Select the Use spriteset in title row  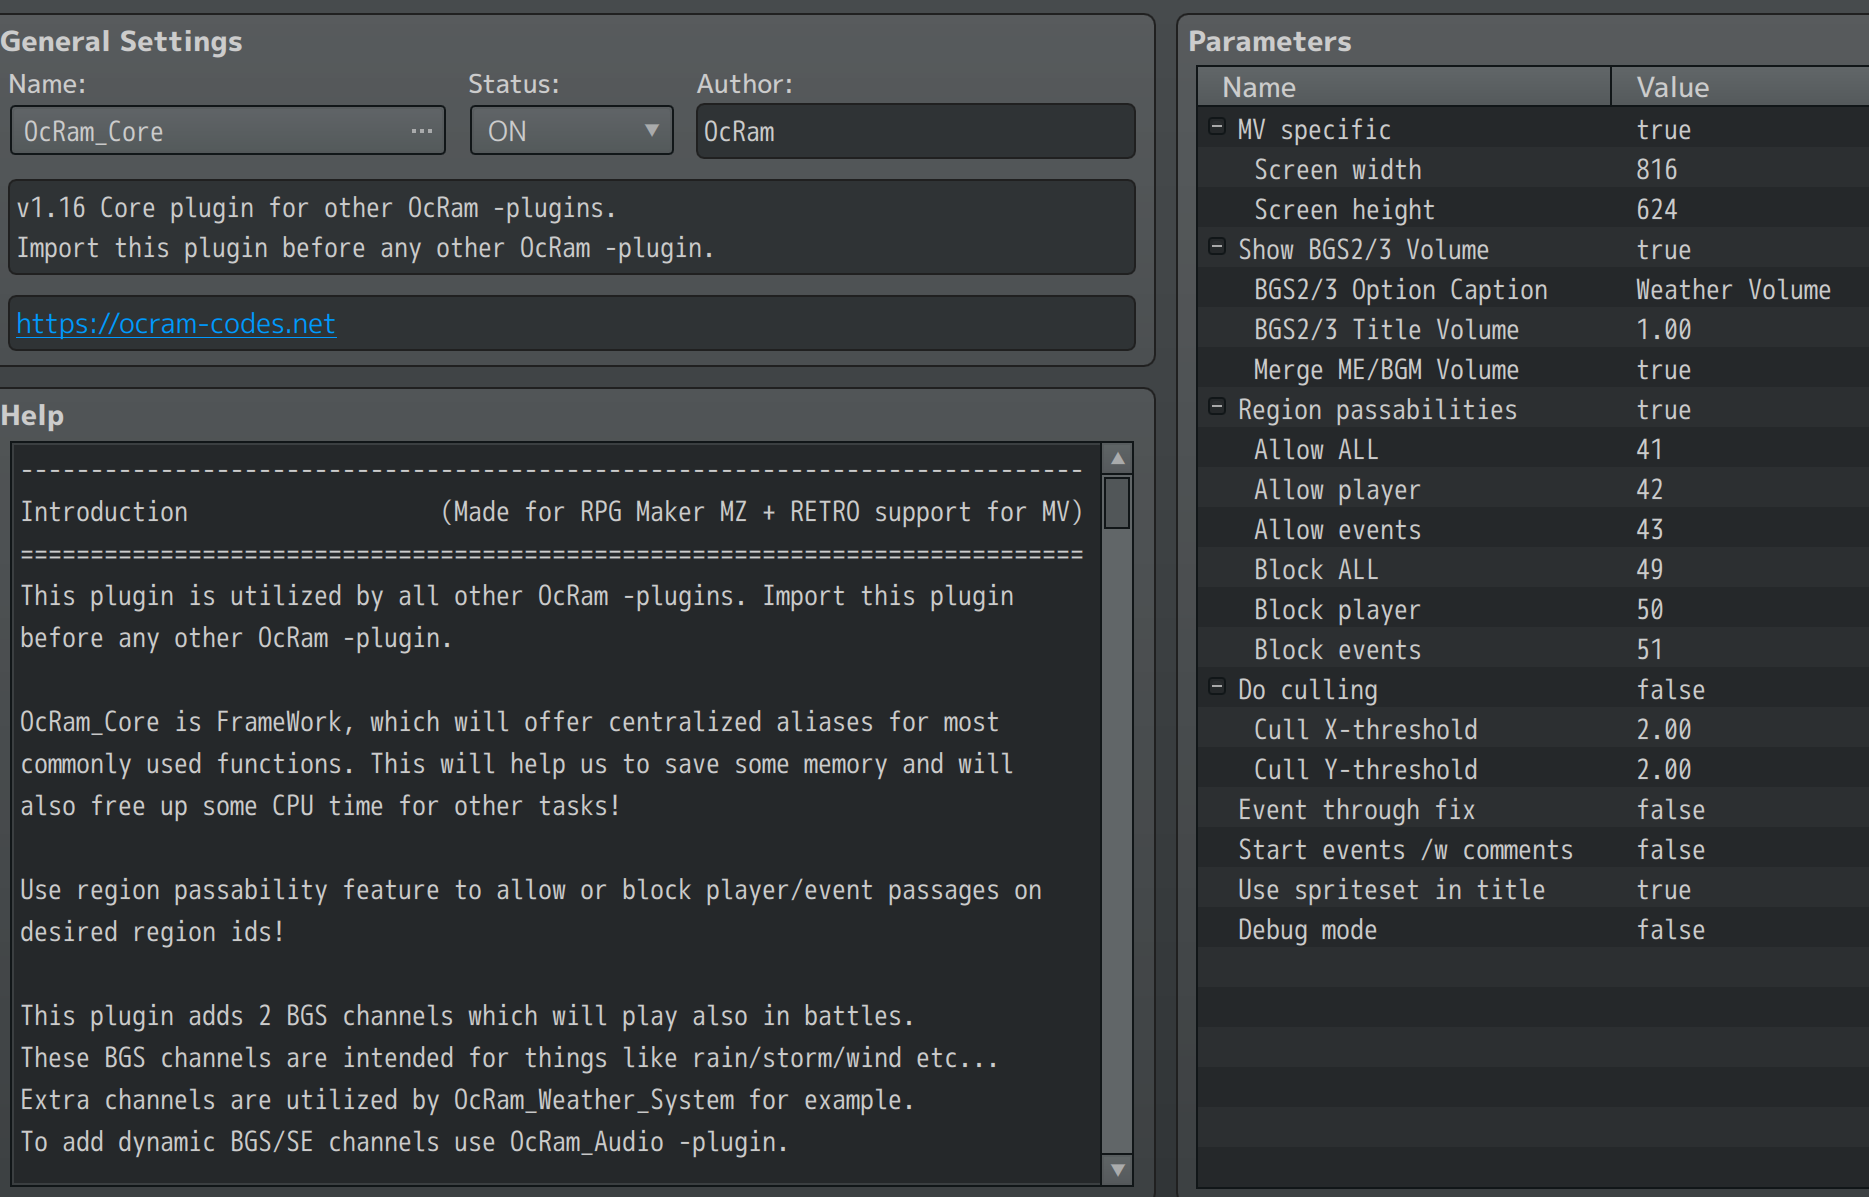1533,890
